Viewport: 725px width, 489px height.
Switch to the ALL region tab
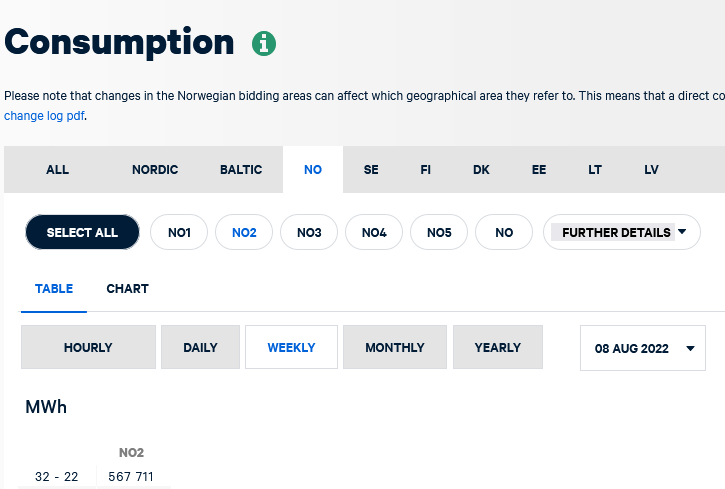click(x=57, y=170)
